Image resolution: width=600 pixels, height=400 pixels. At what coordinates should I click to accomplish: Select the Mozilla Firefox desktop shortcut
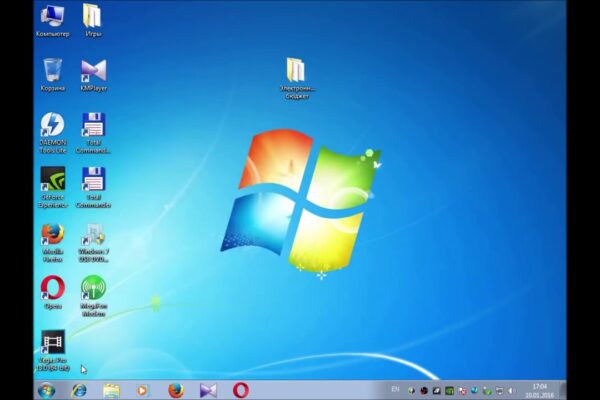[x=52, y=236]
